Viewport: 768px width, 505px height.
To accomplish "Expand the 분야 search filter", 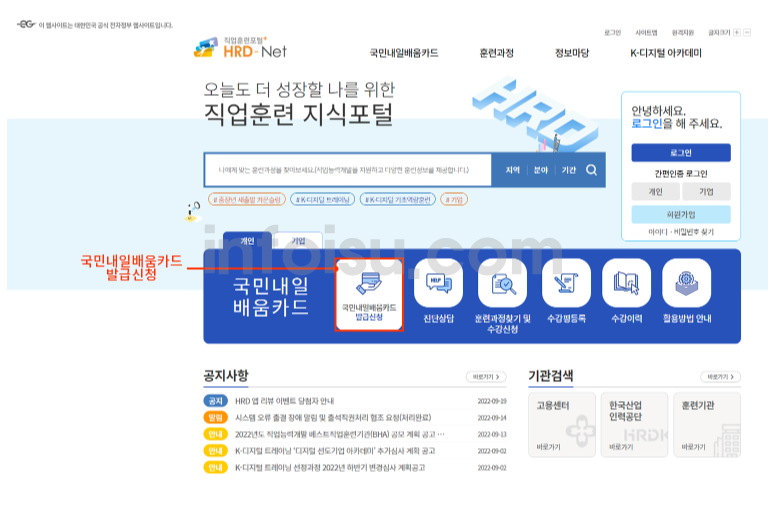I will coord(541,170).
